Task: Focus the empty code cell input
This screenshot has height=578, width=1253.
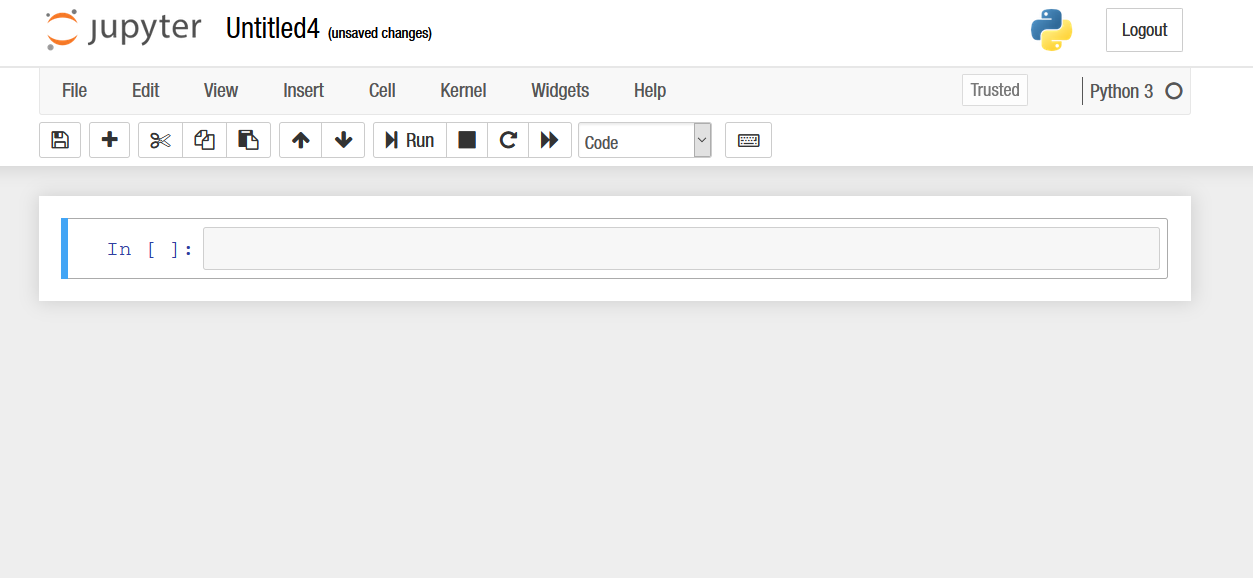Action: pyautogui.click(x=681, y=248)
